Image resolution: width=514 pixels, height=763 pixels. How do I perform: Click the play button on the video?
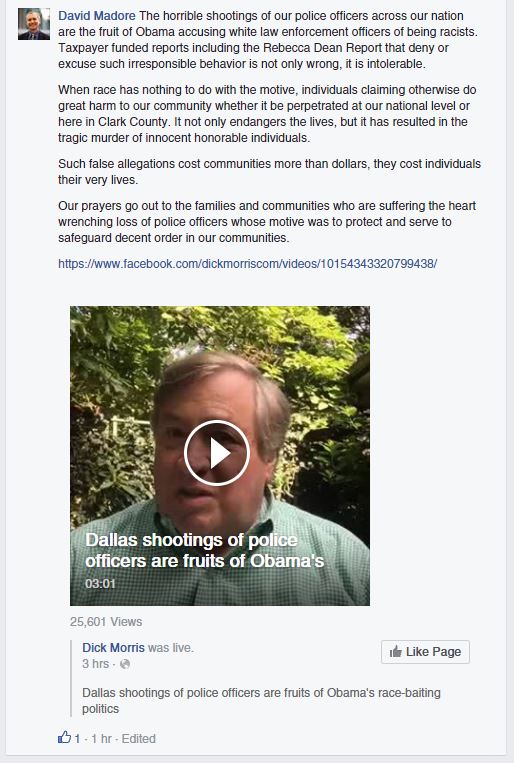(217, 453)
